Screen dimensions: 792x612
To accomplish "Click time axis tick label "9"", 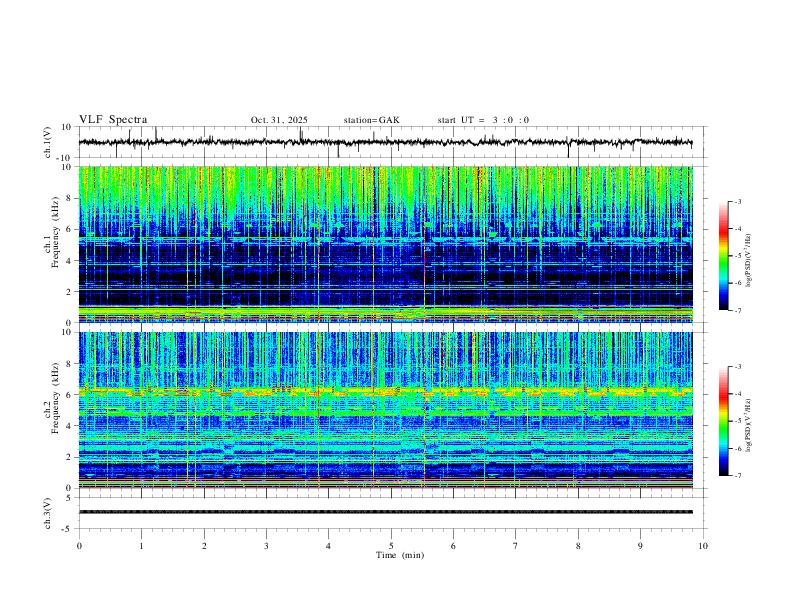I will coord(640,546).
